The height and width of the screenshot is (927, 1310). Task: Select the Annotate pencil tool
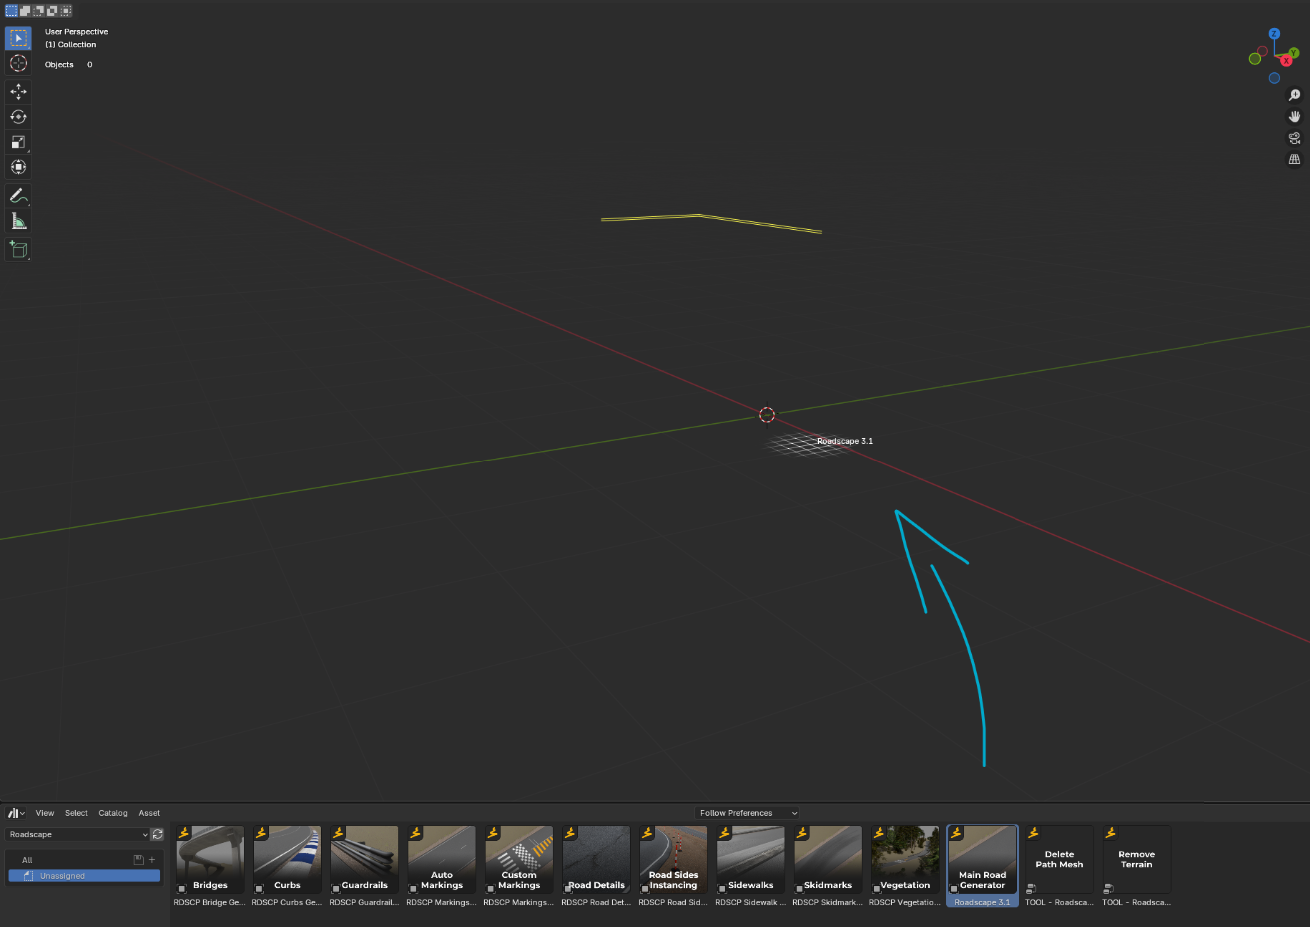(18, 195)
